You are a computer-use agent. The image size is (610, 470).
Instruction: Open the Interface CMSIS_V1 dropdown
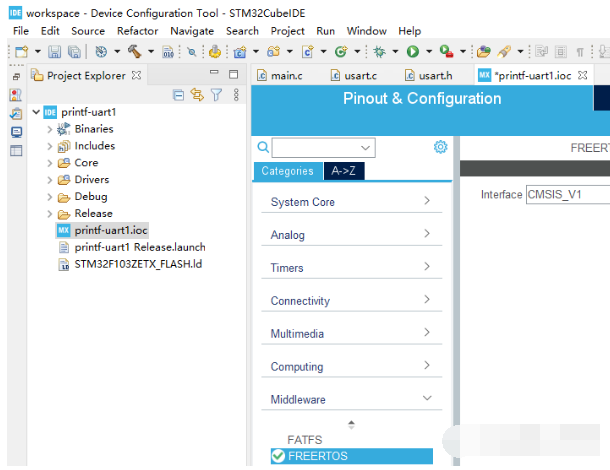click(x=567, y=195)
